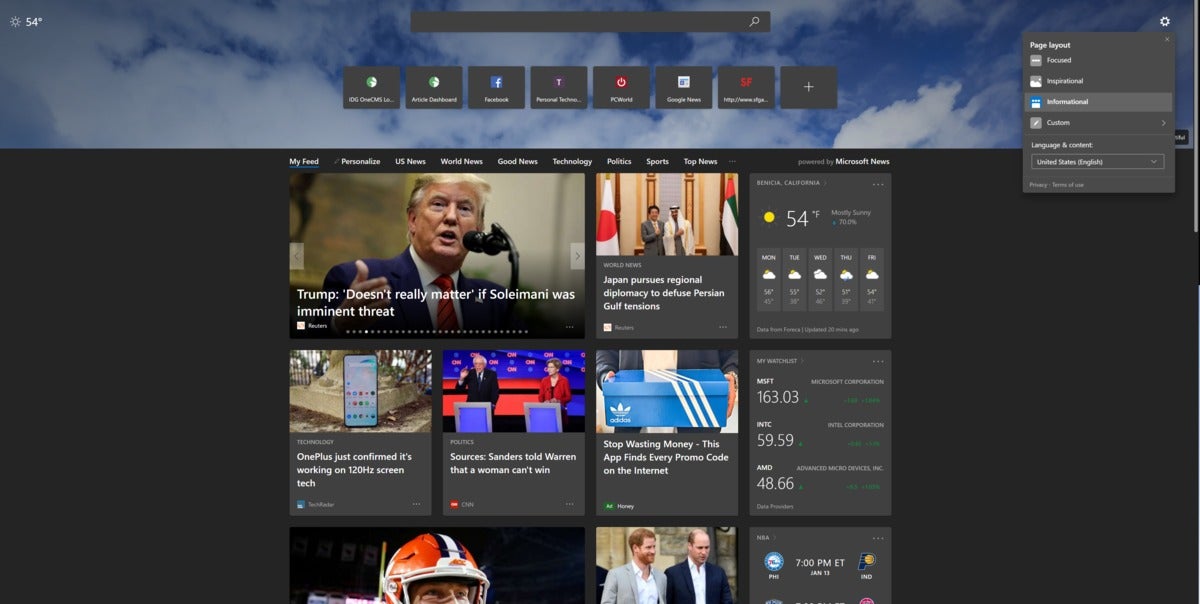Select Friday forecast in weather card

[872, 278]
